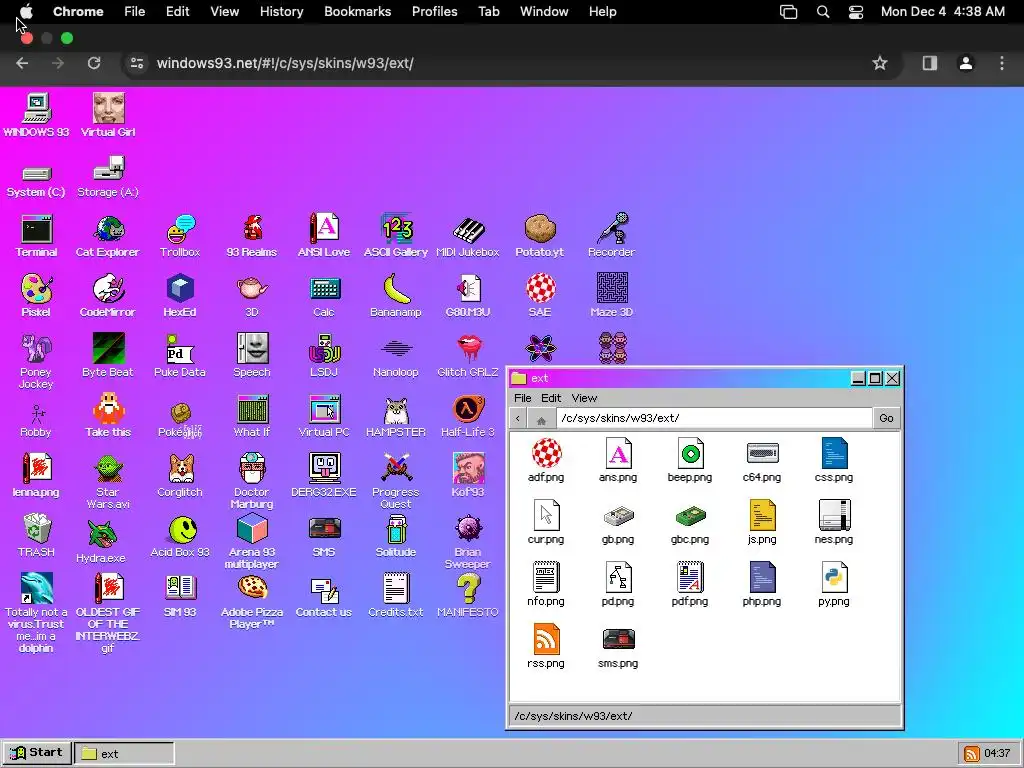
Task: Open Chrome's three-dot menu
Action: pyautogui.click(x=1002, y=63)
